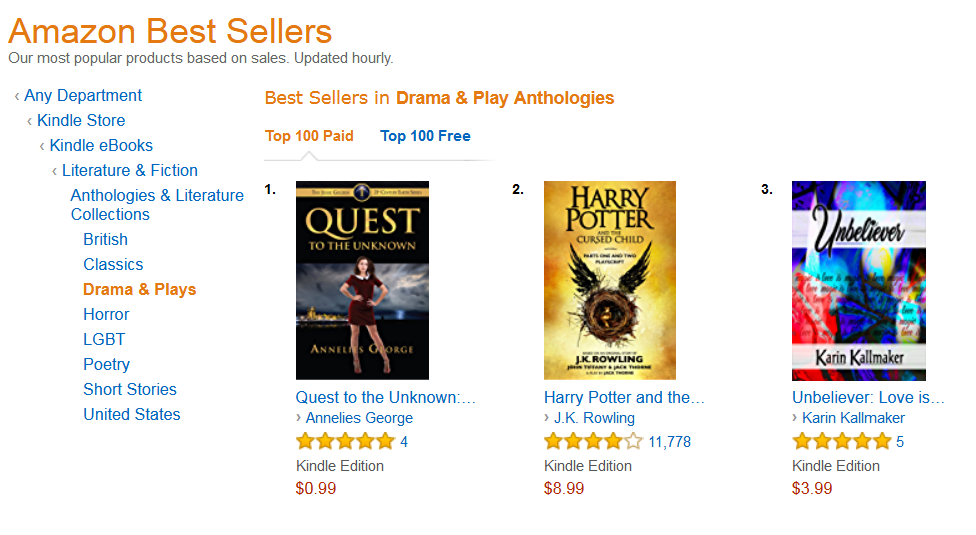Browse the Horror subcategory
The width and height of the screenshot is (976, 535).
point(106,315)
